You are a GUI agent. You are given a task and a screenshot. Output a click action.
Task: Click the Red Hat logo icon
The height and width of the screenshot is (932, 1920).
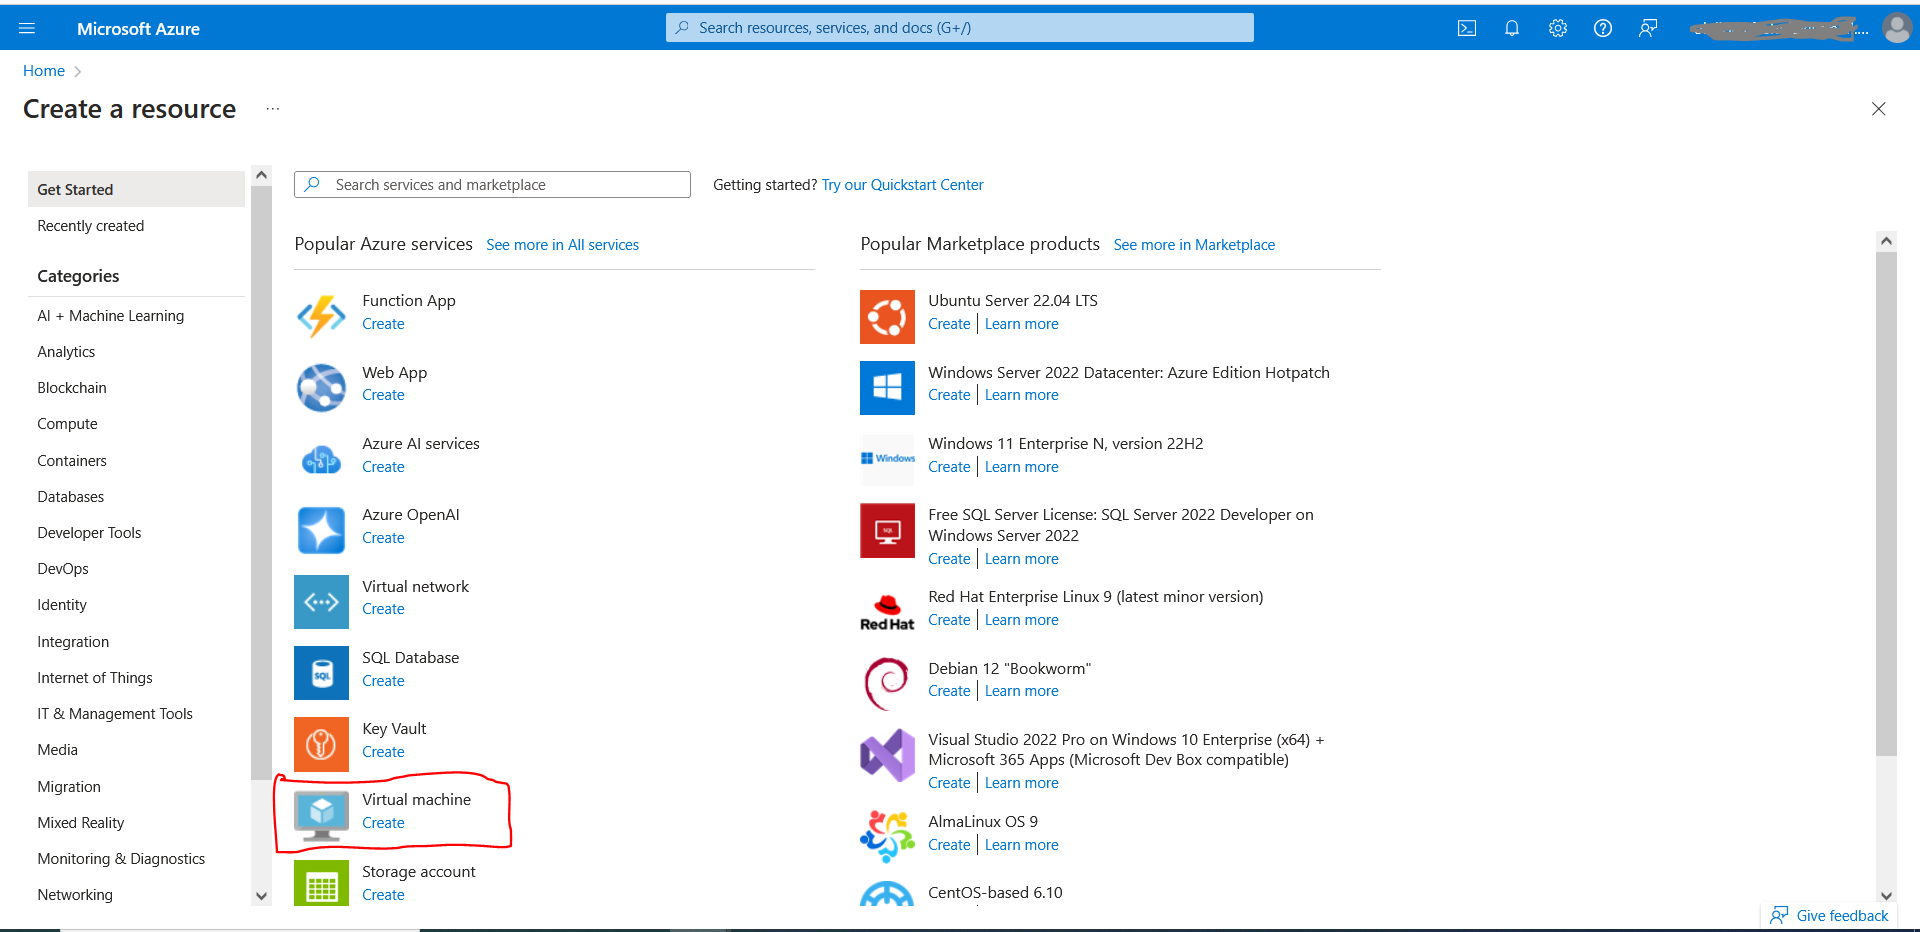pyautogui.click(x=887, y=612)
